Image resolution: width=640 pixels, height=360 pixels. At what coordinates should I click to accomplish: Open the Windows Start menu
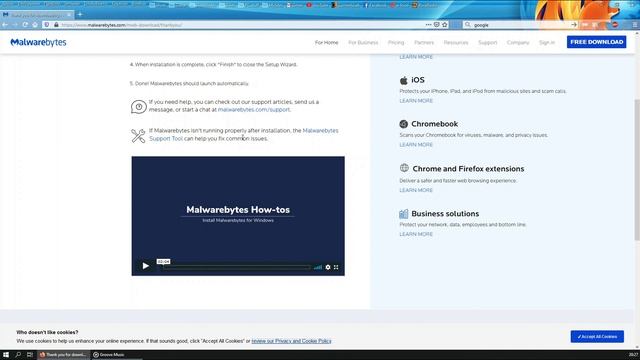[x=6, y=355]
